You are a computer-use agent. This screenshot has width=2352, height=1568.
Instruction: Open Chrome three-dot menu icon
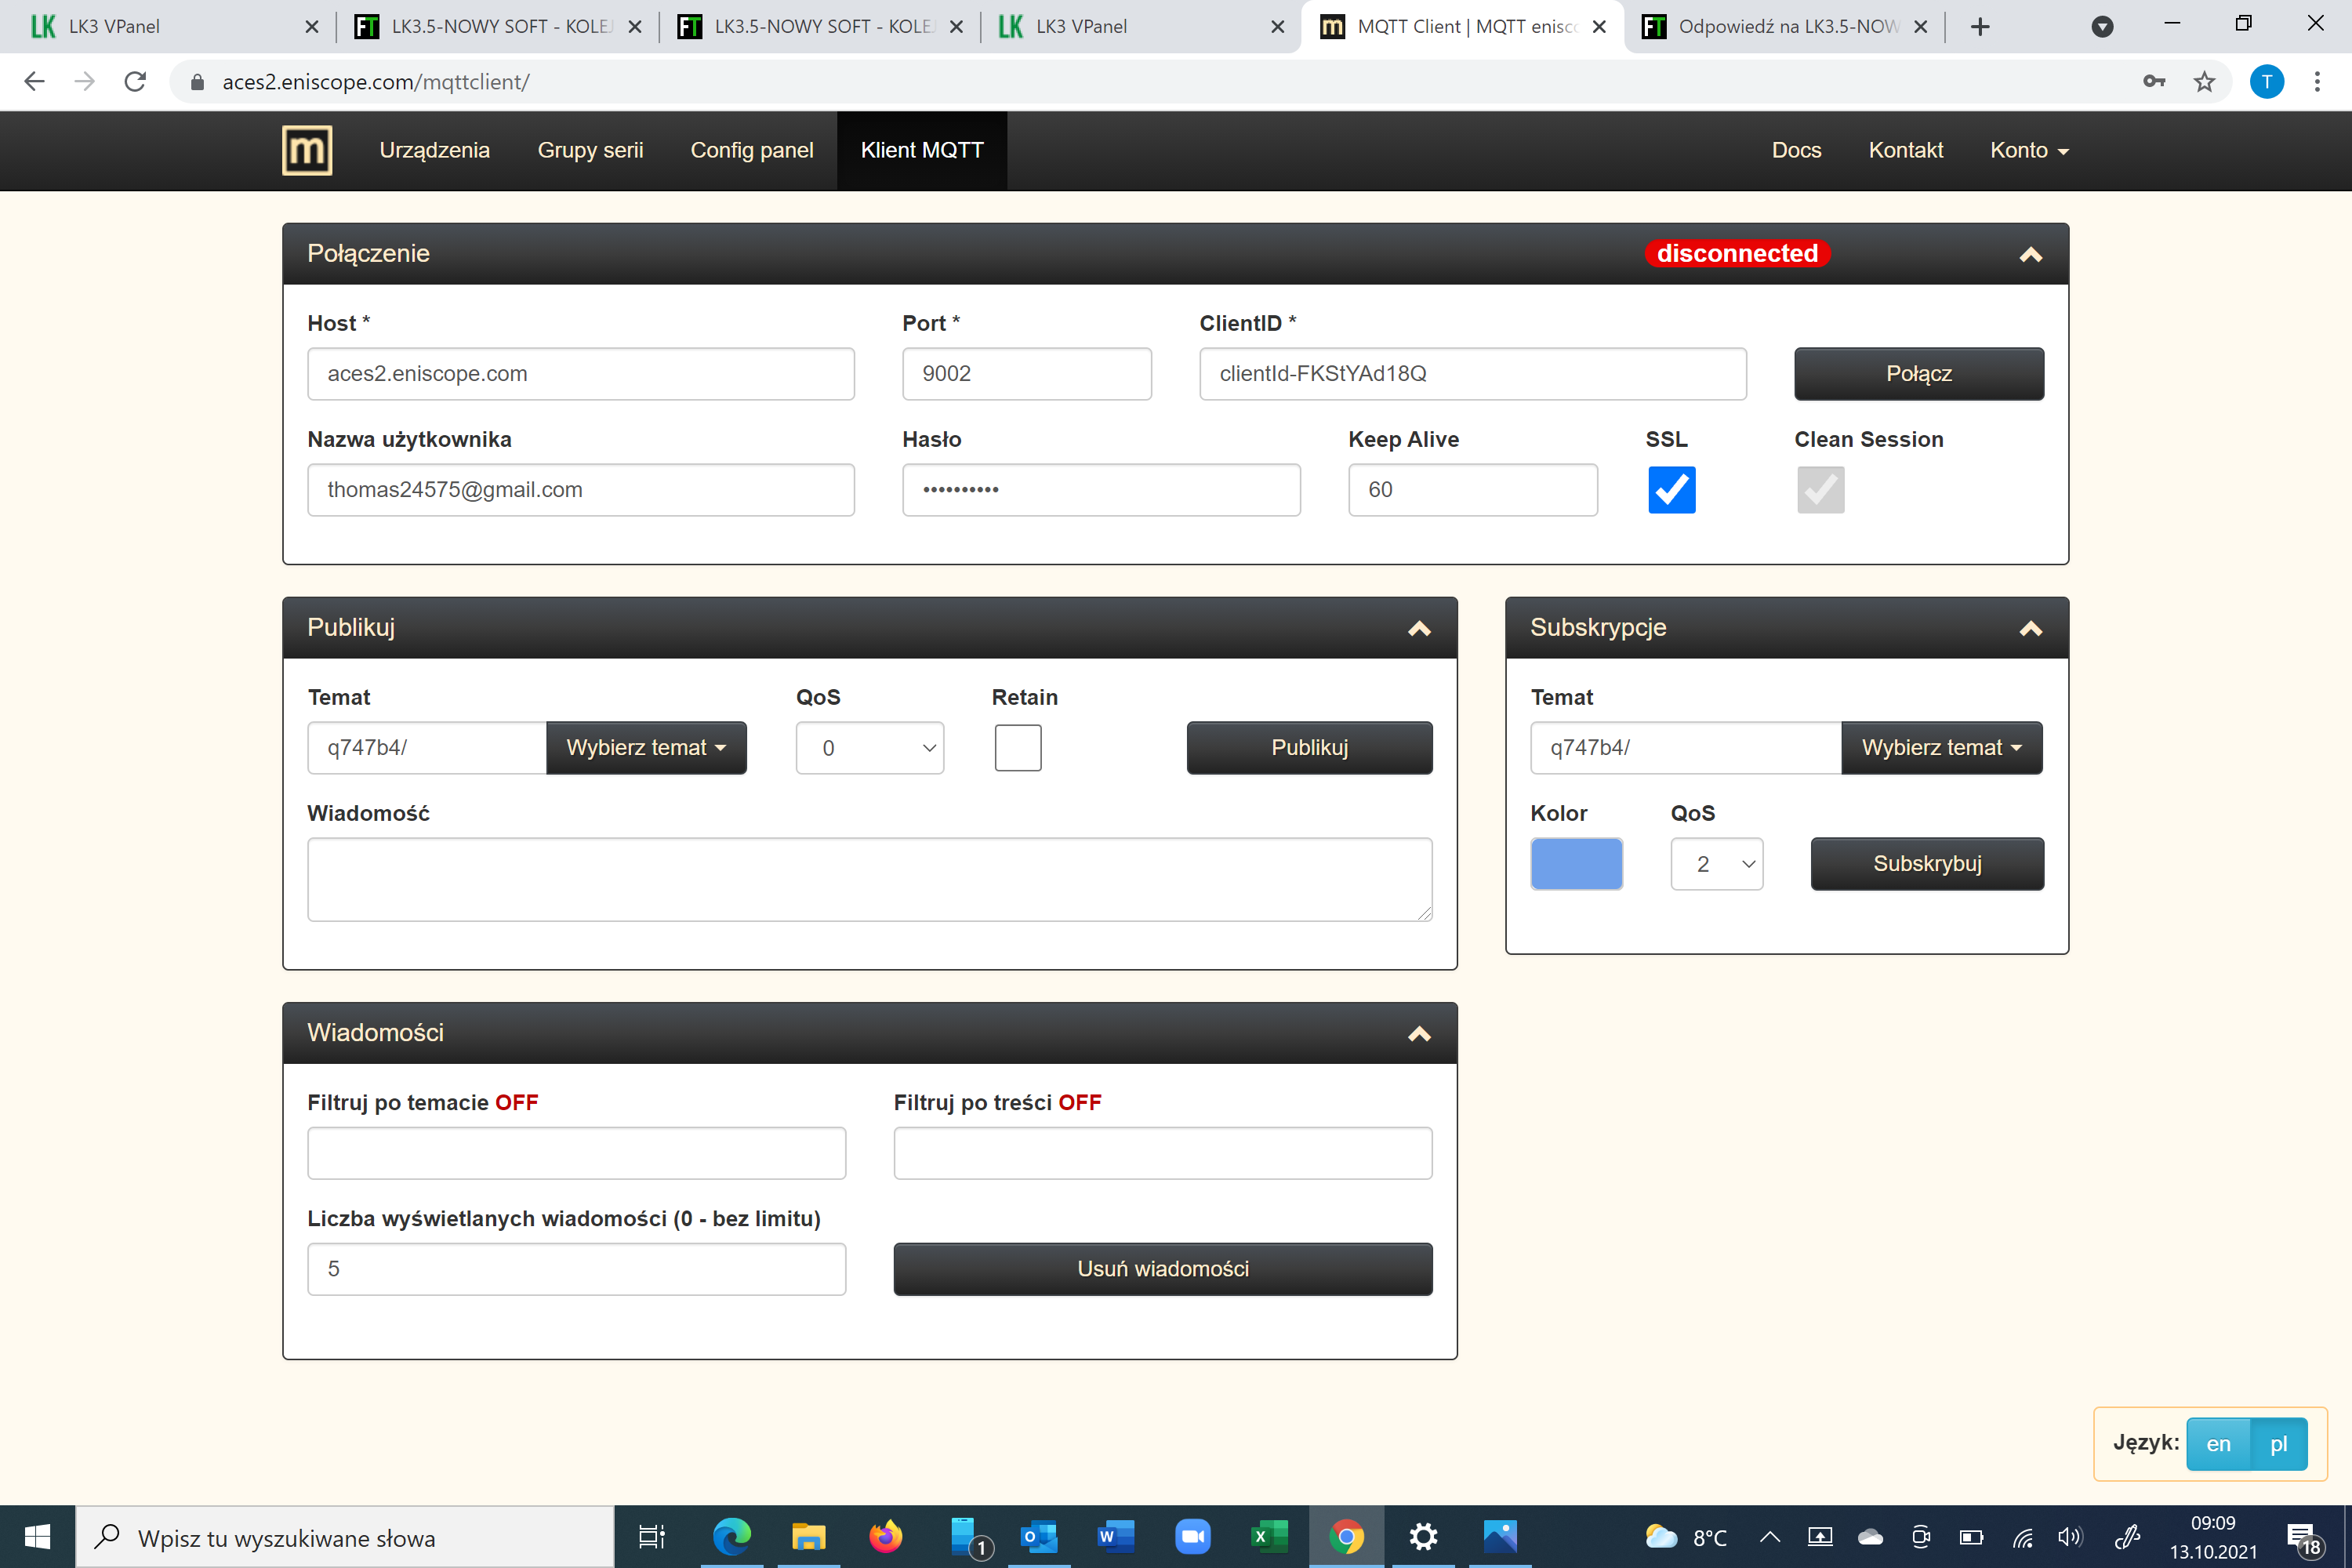coord(2316,82)
